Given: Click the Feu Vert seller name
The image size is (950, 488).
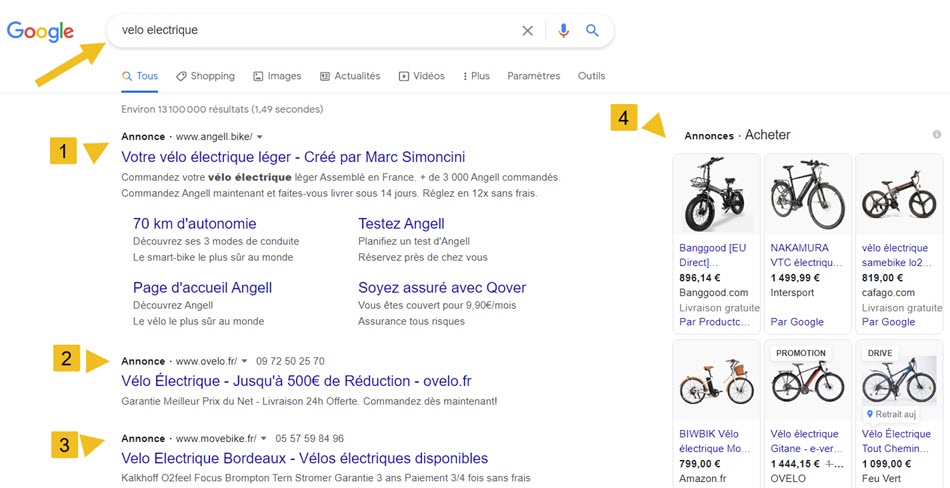Looking at the screenshot, I should (881, 479).
